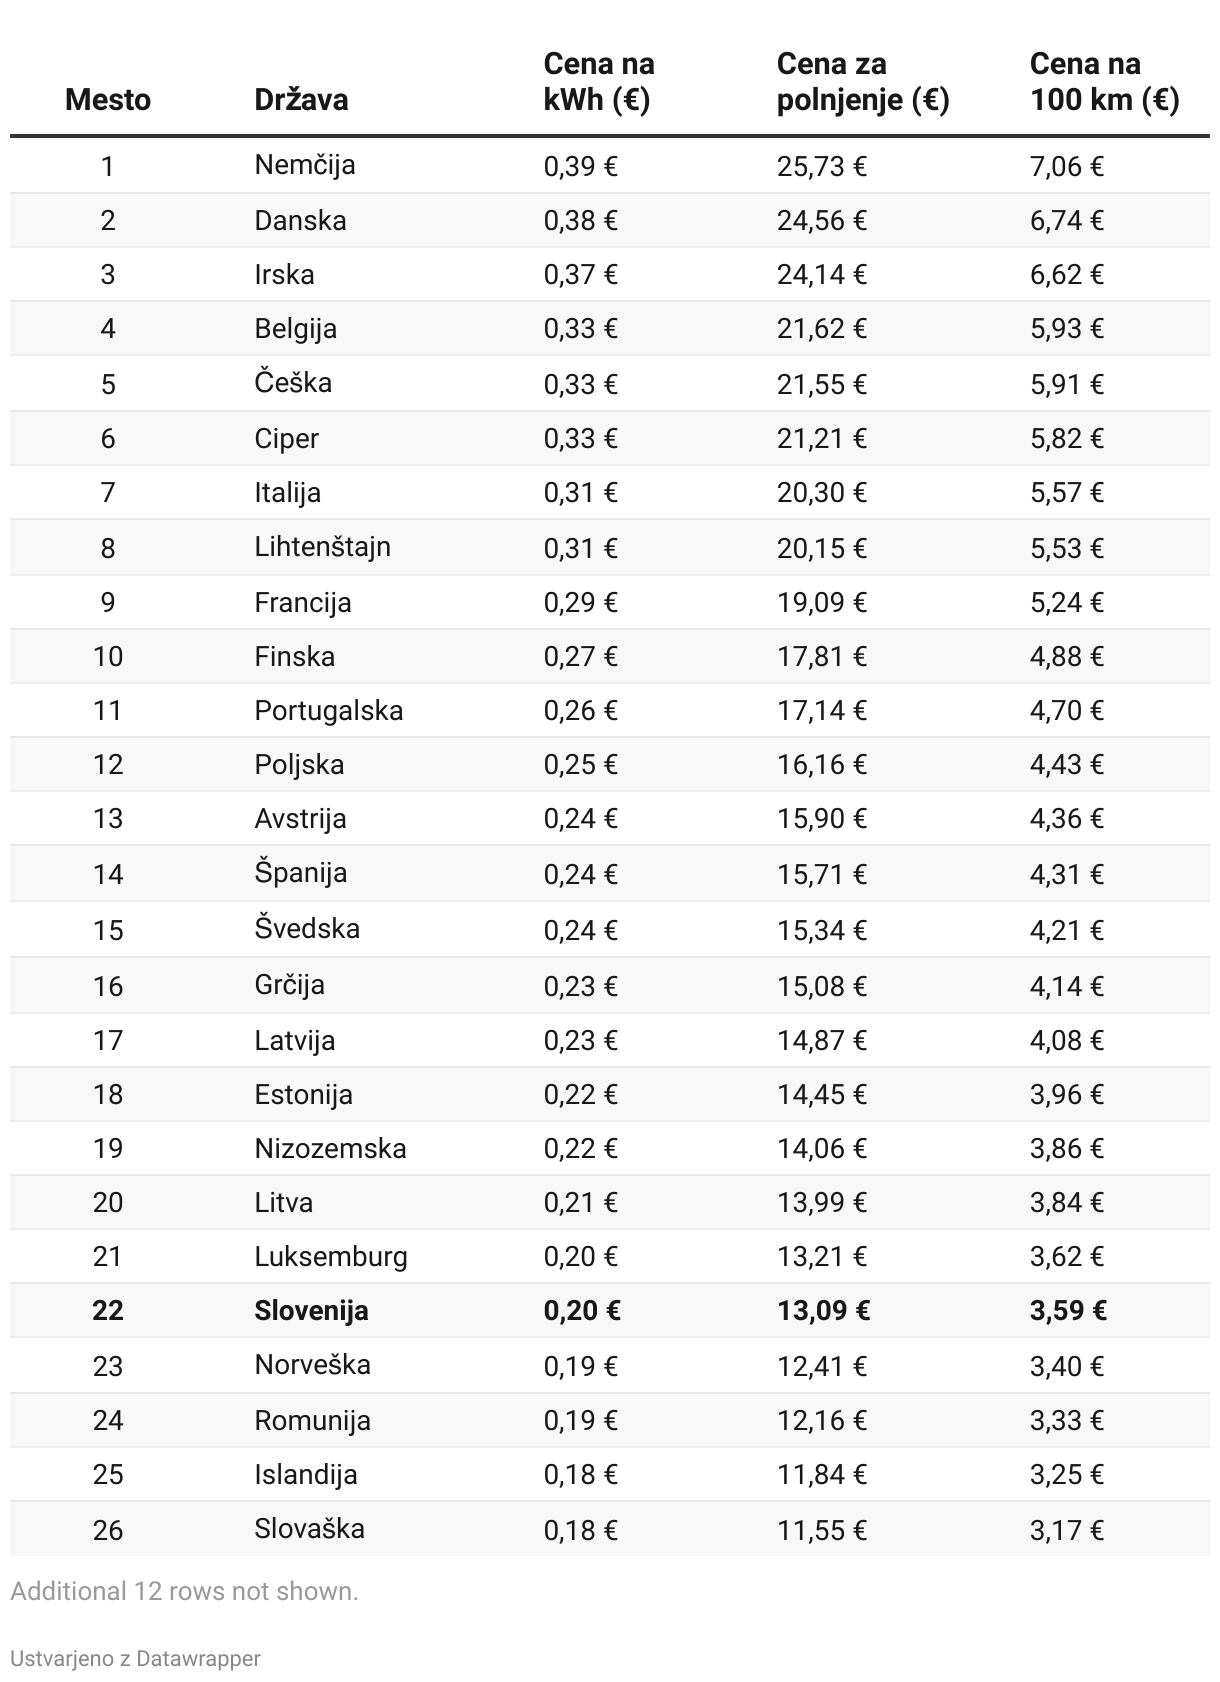Click the Danska row name

click(300, 220)
